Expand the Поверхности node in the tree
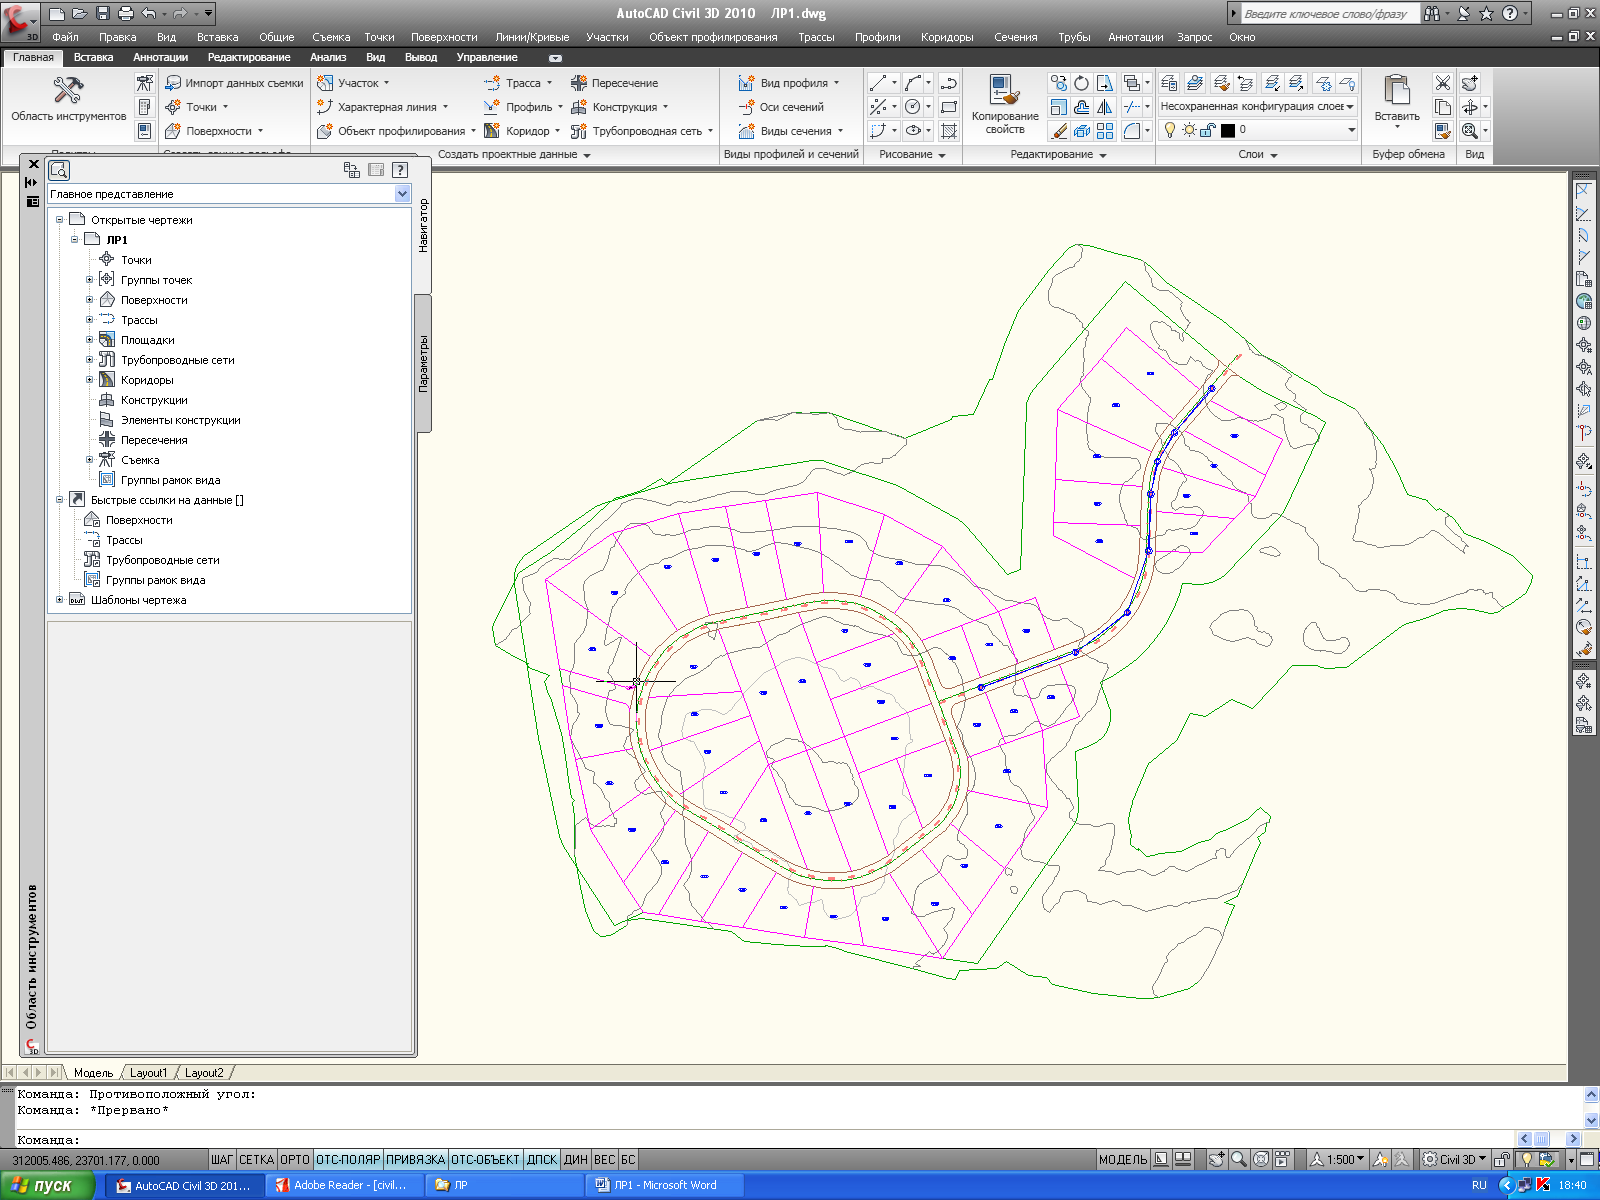This screenshot has height=1200, width=1600. (x=89, y=300)
